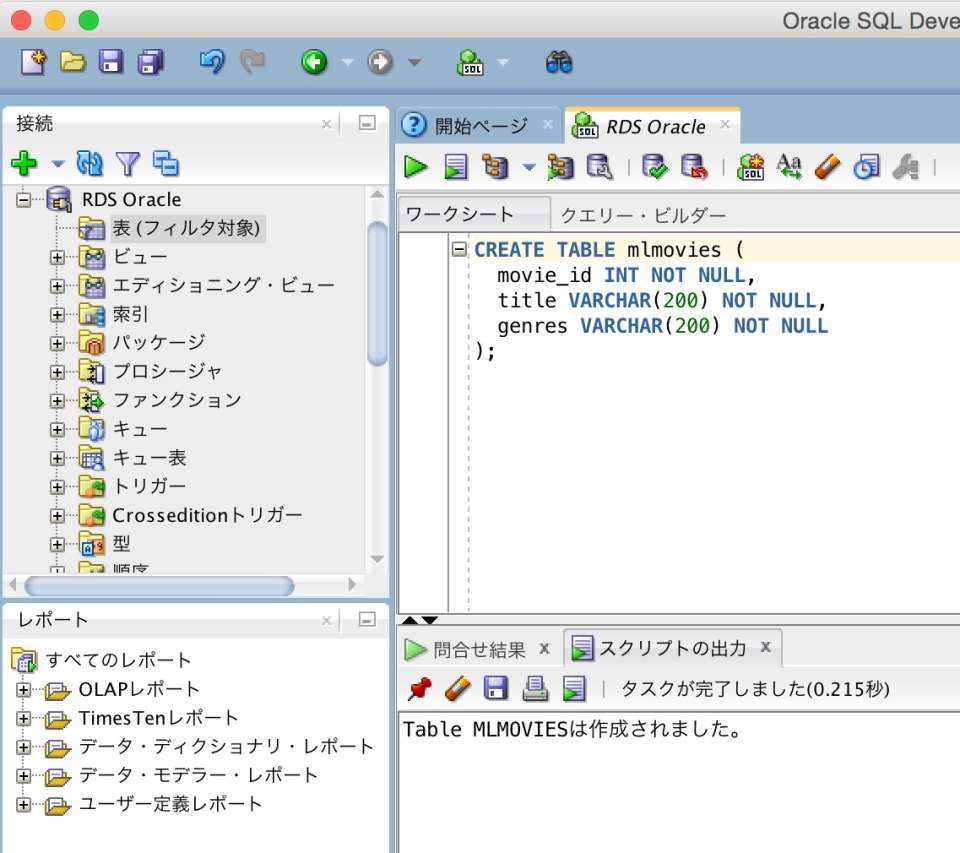Image resolution: width=960 pixels, height=853 pixels.
Task: Commit database changes
Action: coord(652,167)
